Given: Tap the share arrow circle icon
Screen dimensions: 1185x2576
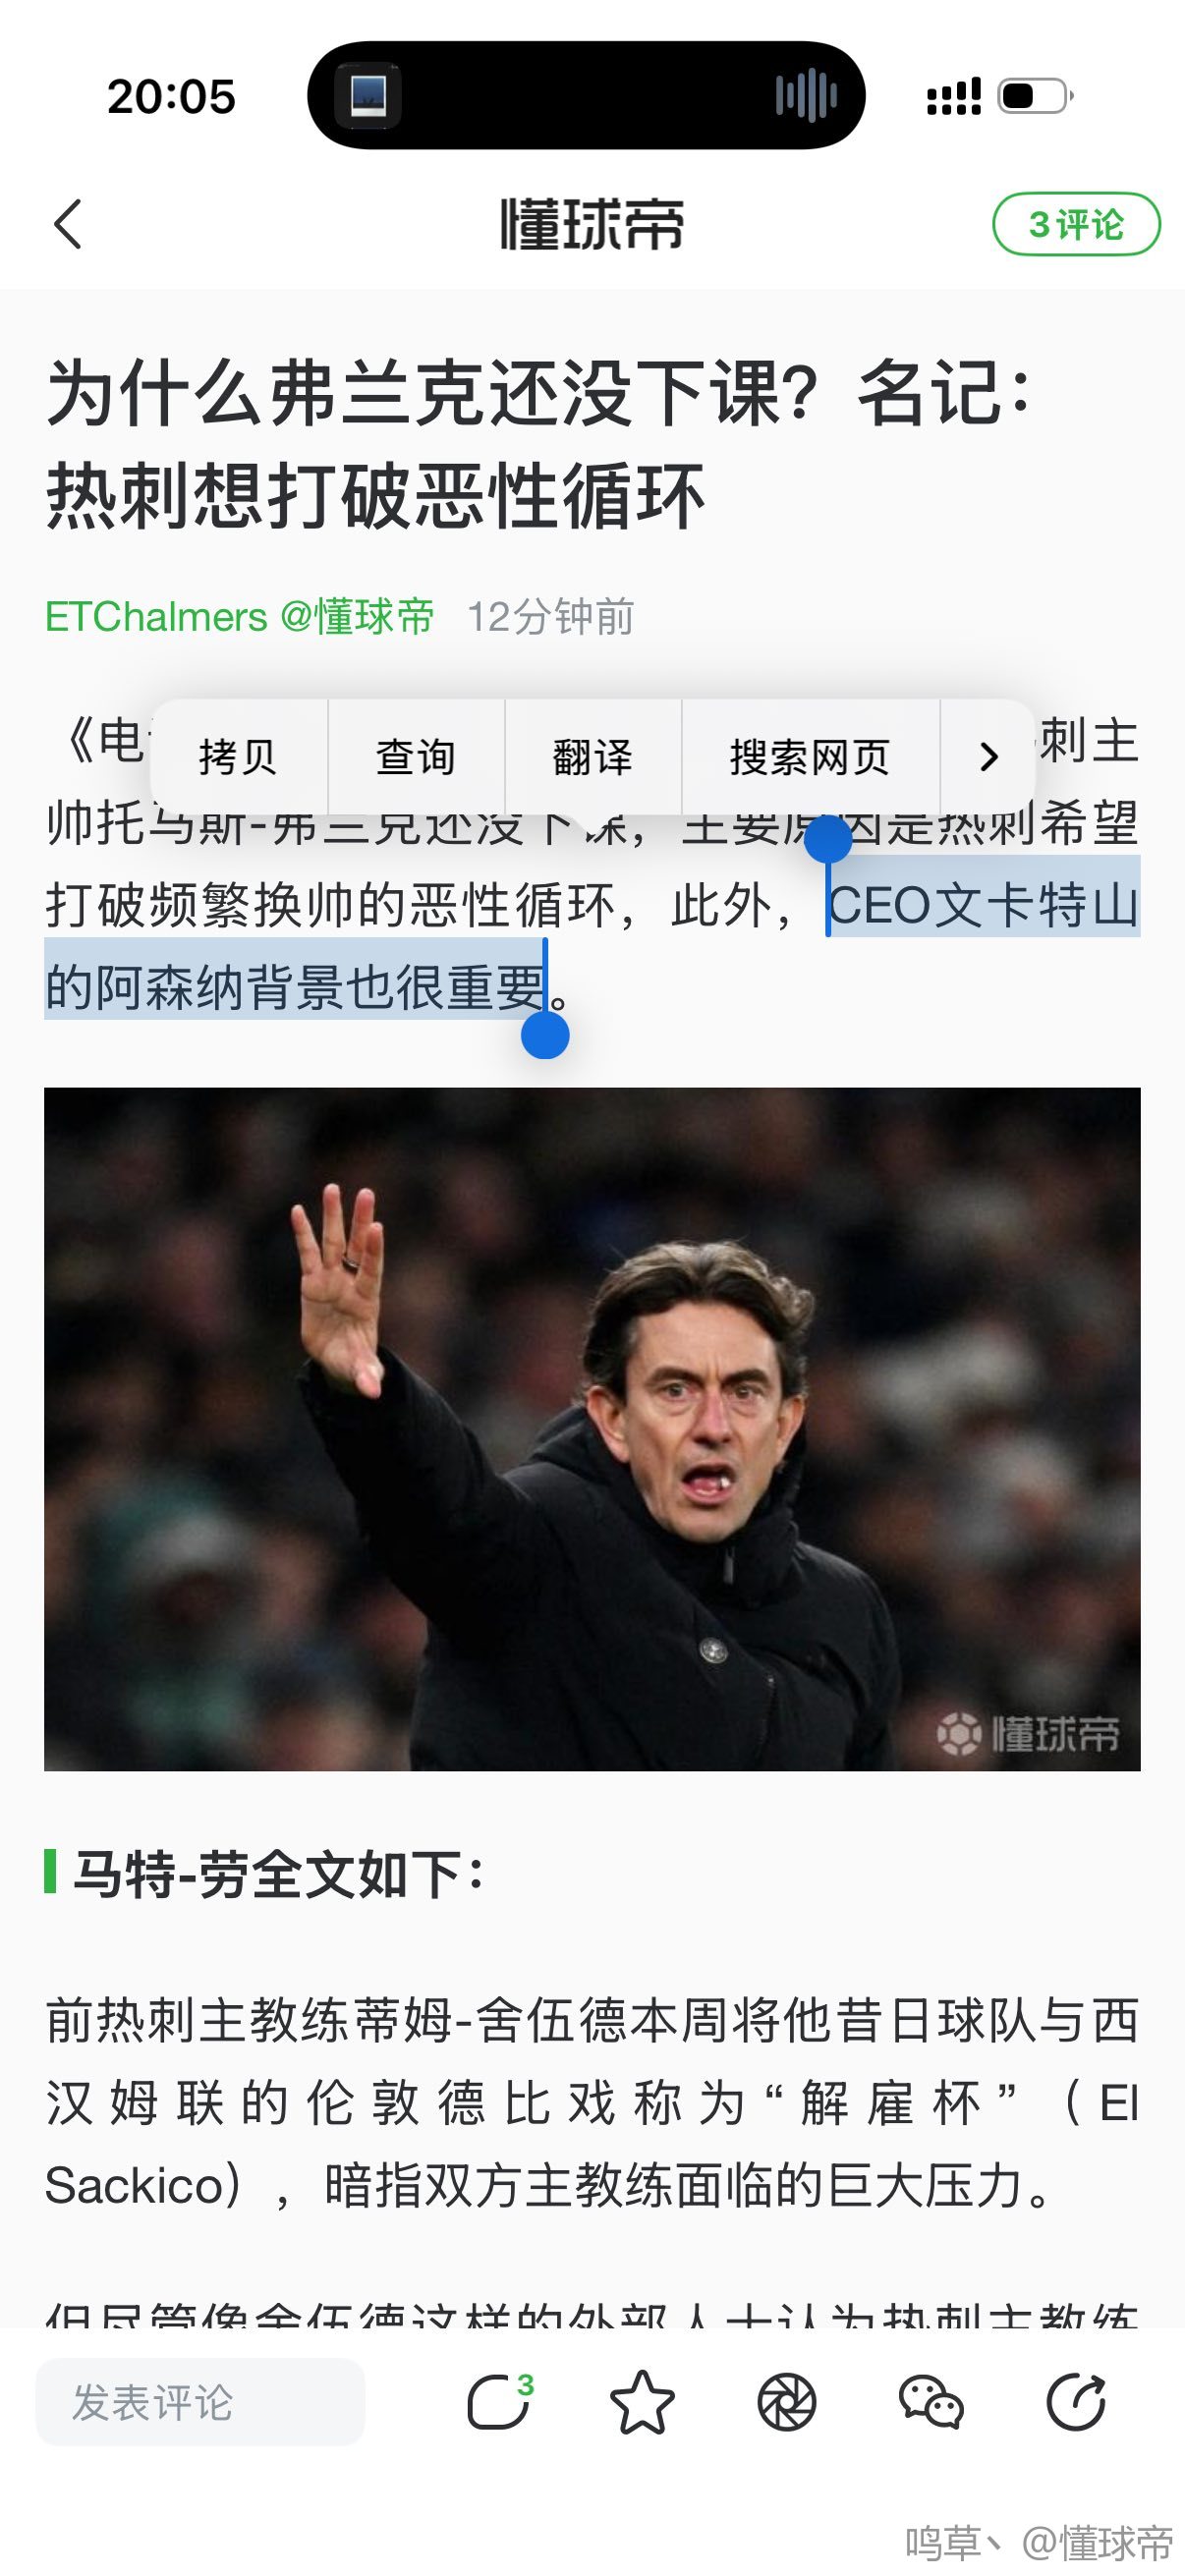Looking at the screenshot, I should pyautogui.click(x=1076, y=2401).
